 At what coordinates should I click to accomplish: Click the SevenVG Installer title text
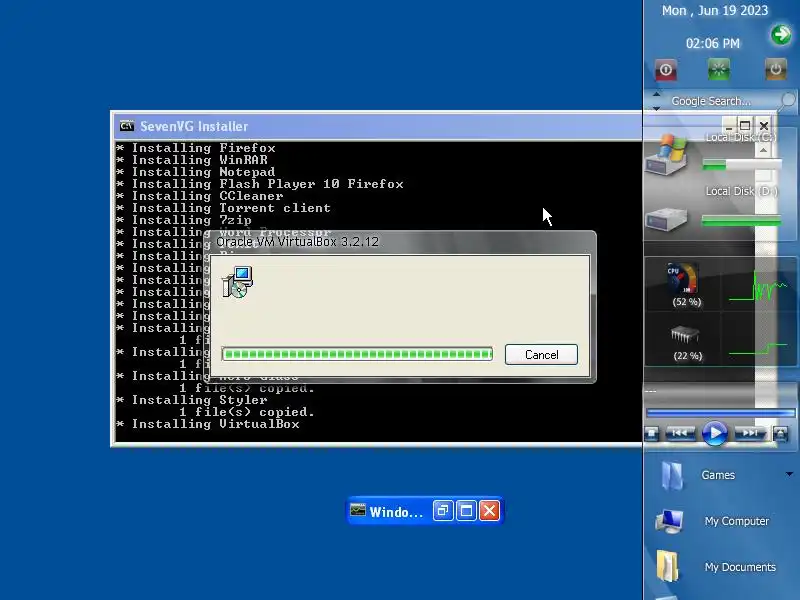[194, 126]
